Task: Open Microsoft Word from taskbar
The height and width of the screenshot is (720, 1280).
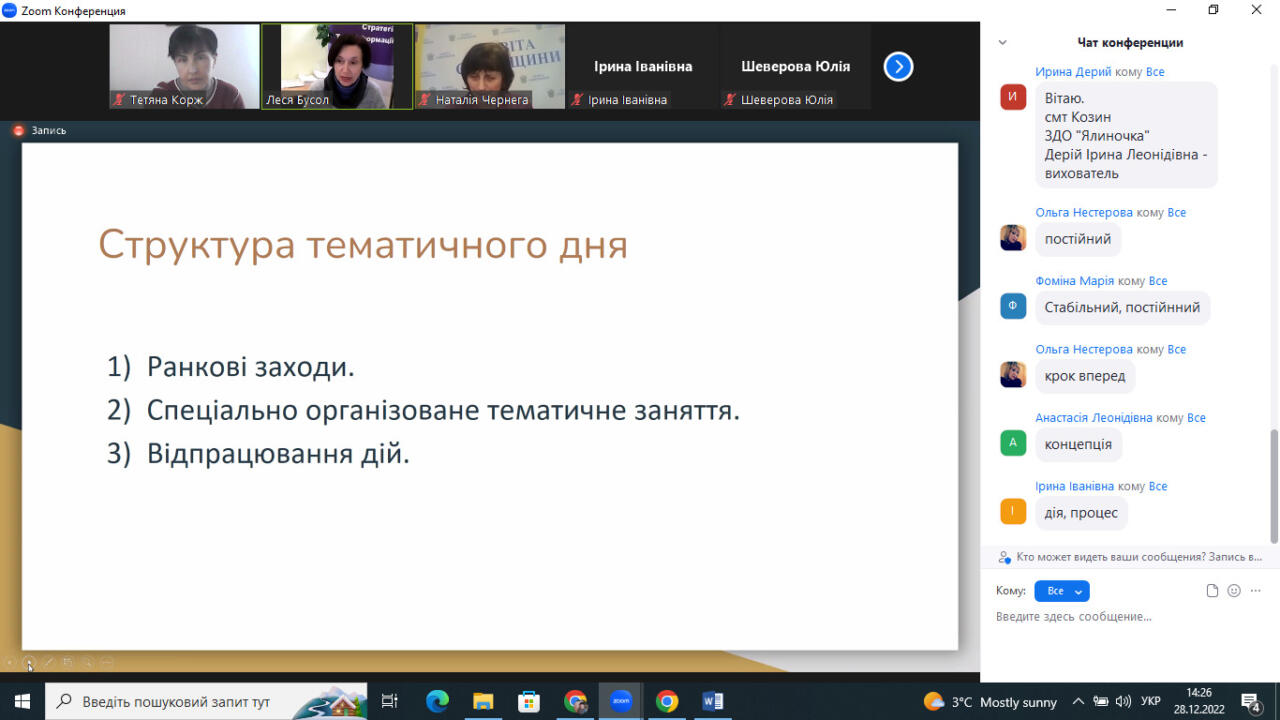Action: 713,701
